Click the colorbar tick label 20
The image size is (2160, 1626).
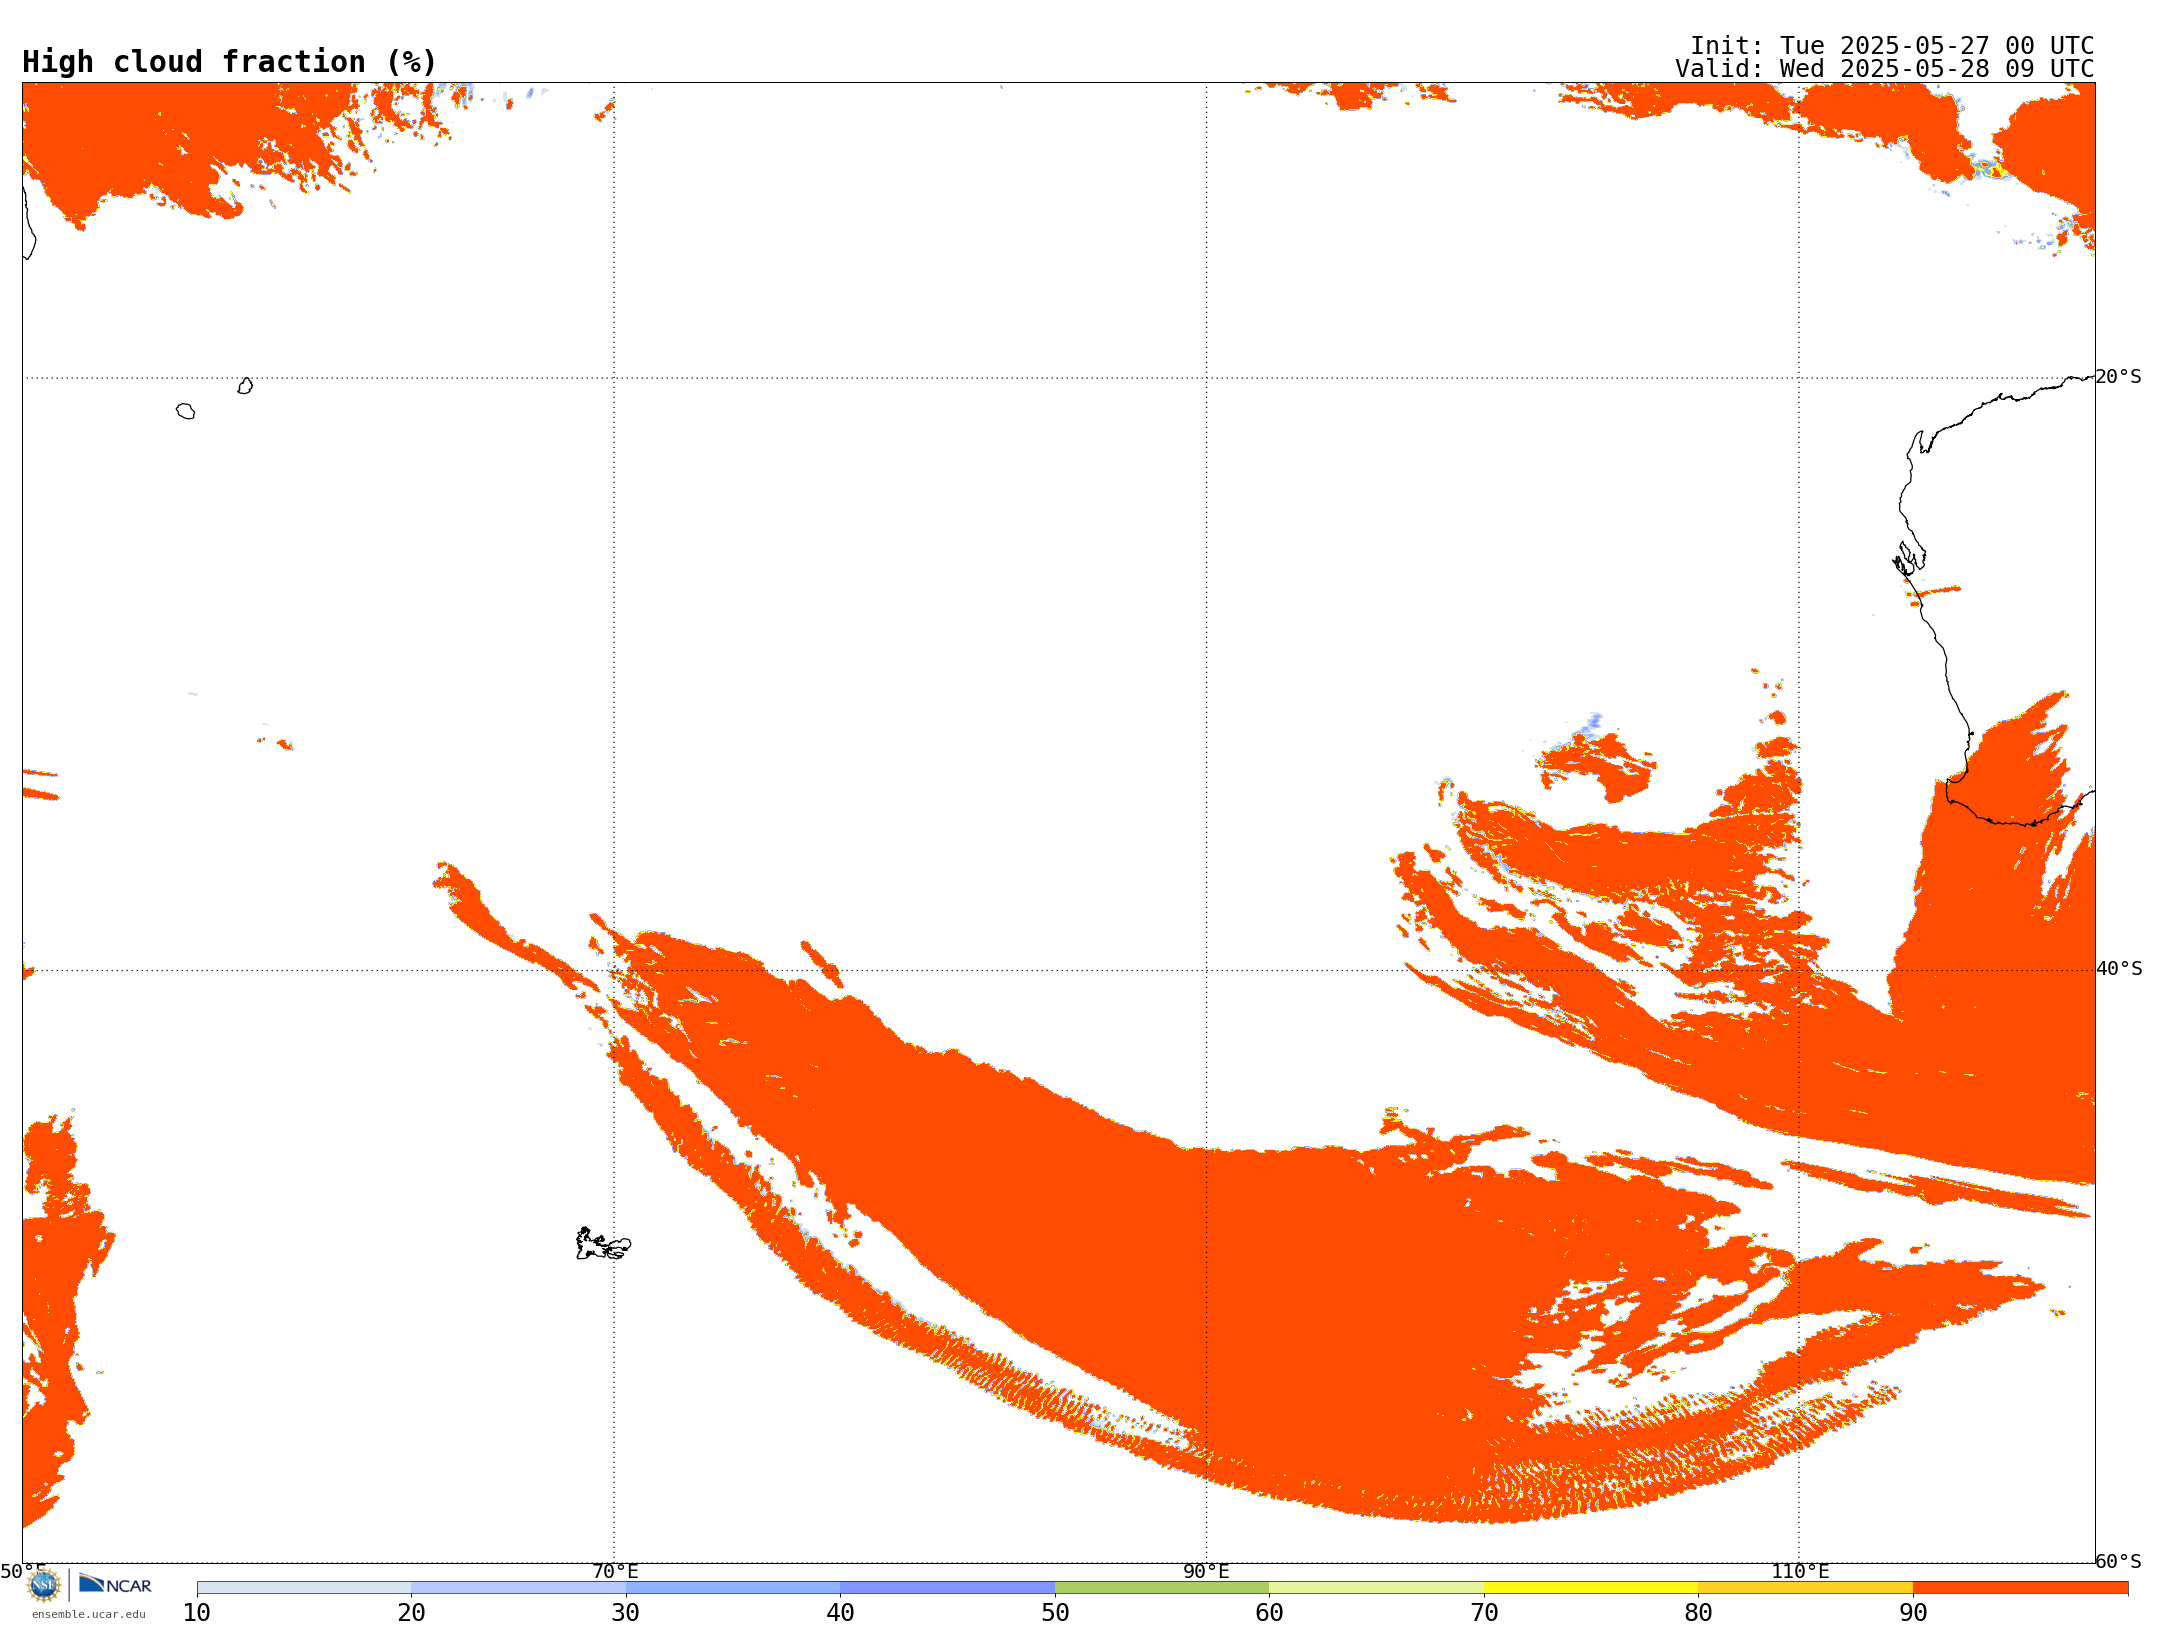[x=411, y=1613]
